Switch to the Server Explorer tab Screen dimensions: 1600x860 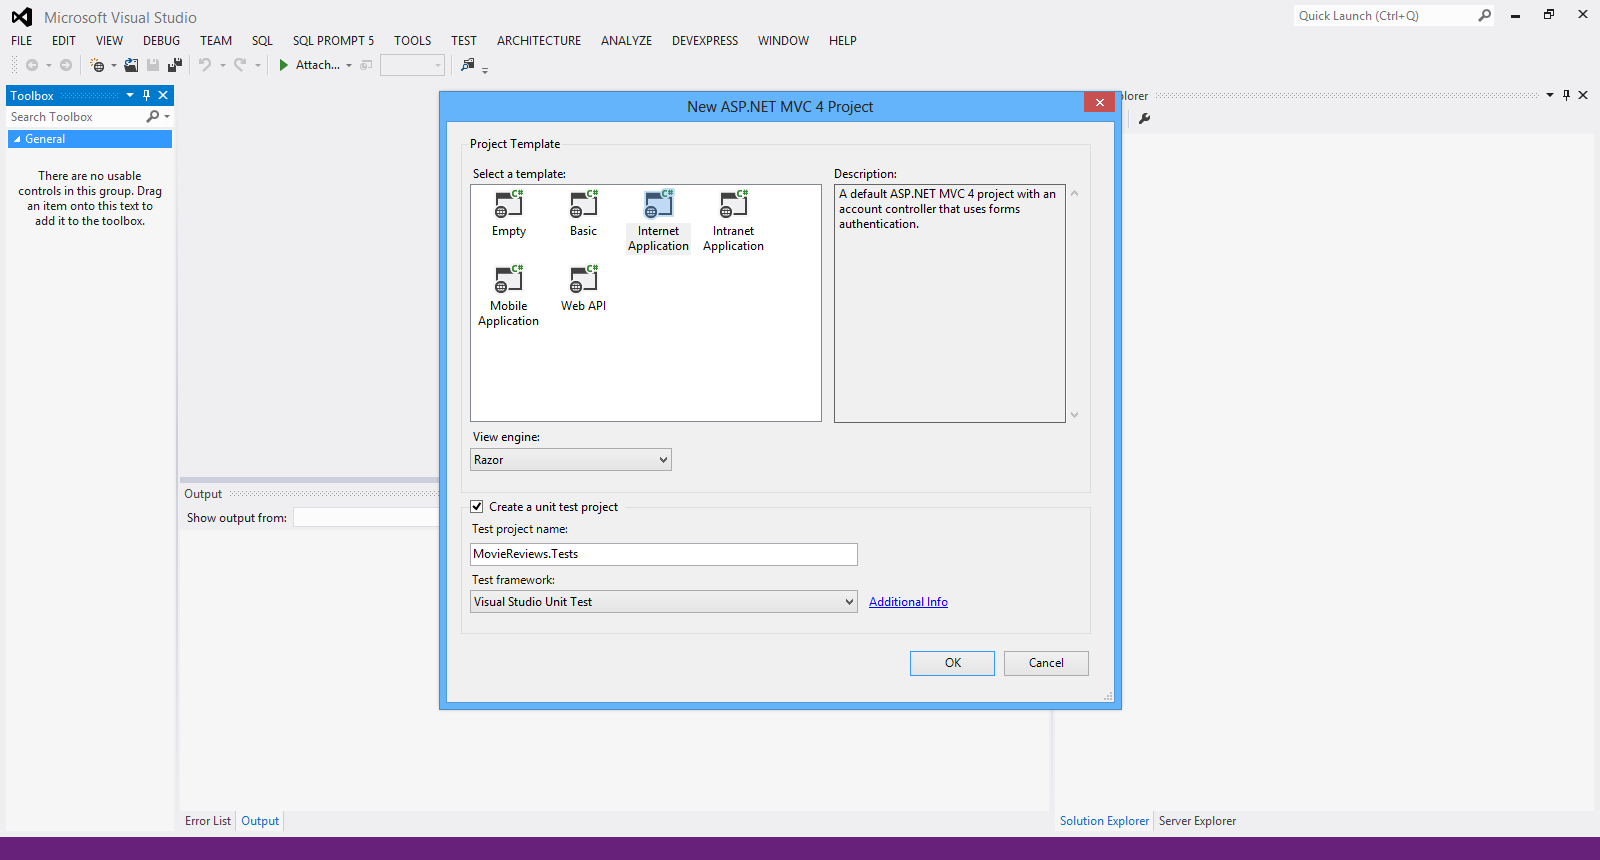1197,821
